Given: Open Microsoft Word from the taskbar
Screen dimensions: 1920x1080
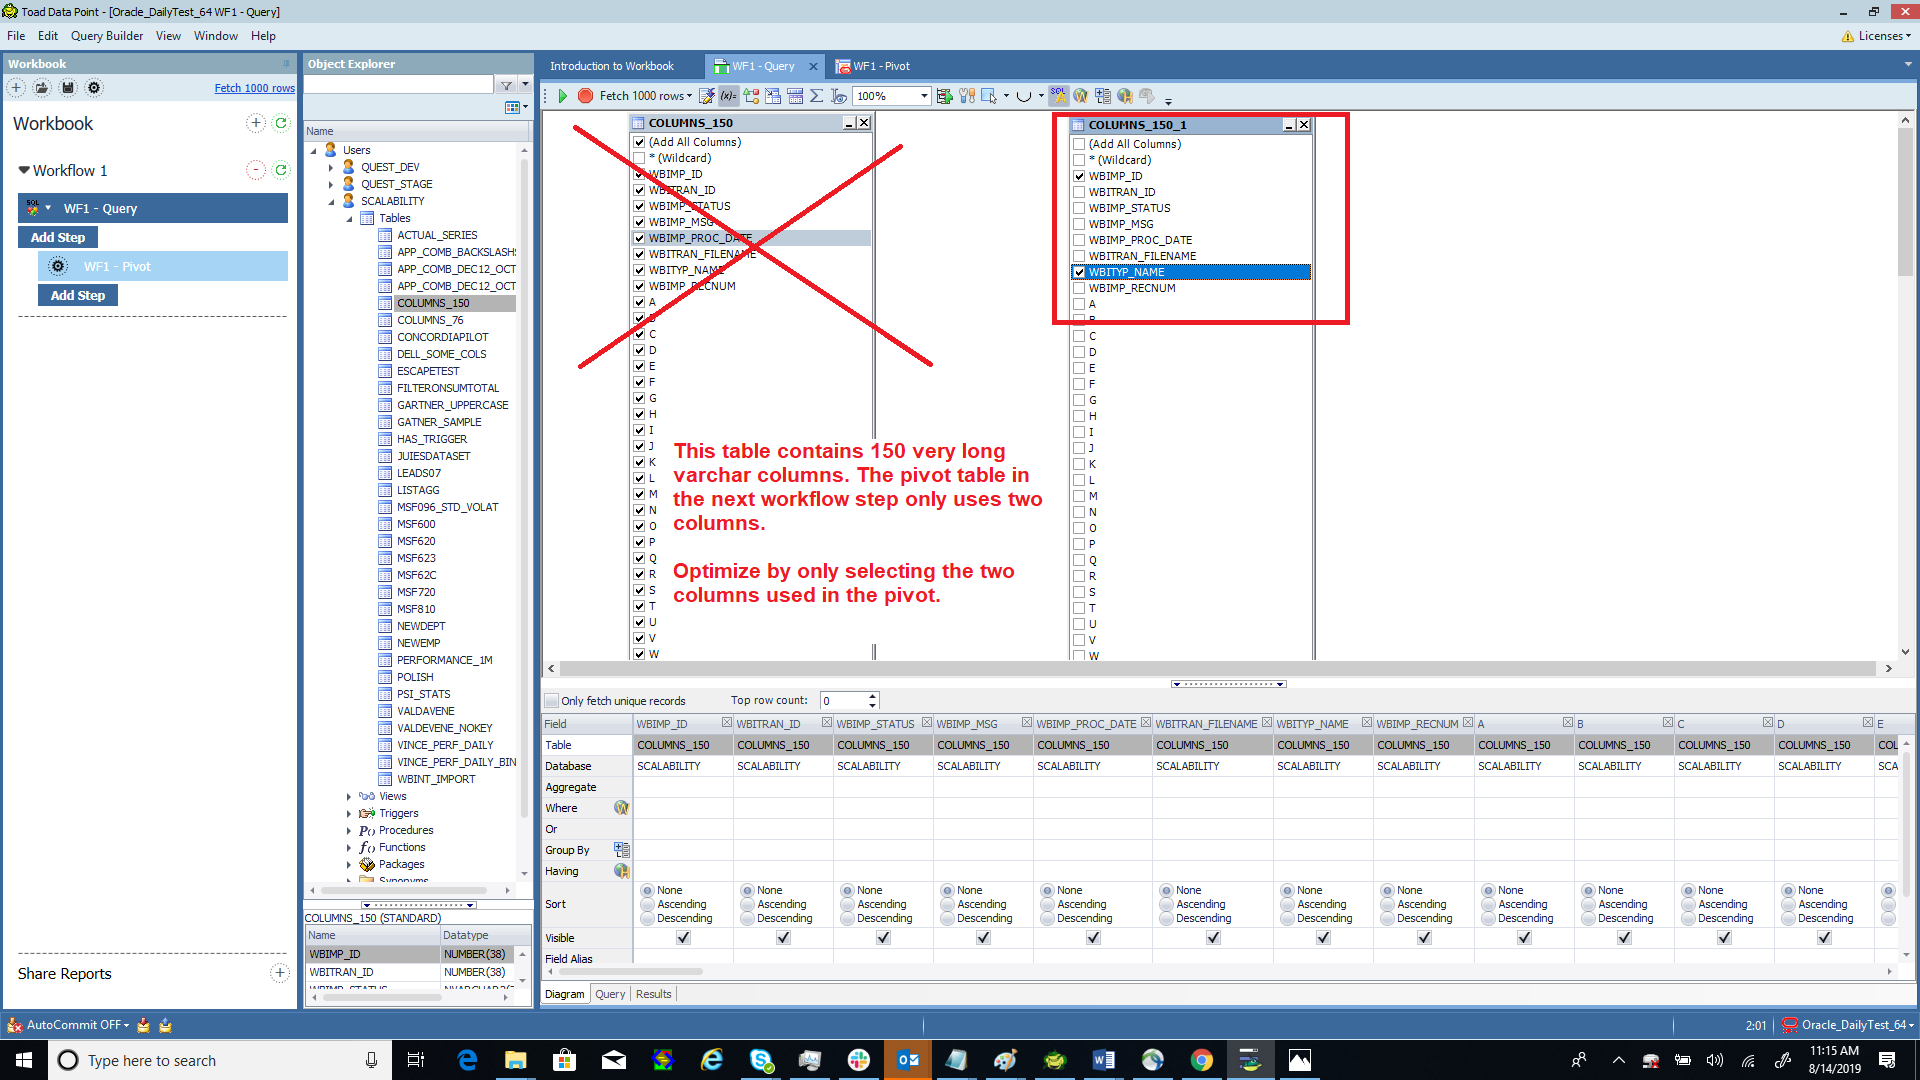Looking at the screenshot, I should pos(1104,1060).
